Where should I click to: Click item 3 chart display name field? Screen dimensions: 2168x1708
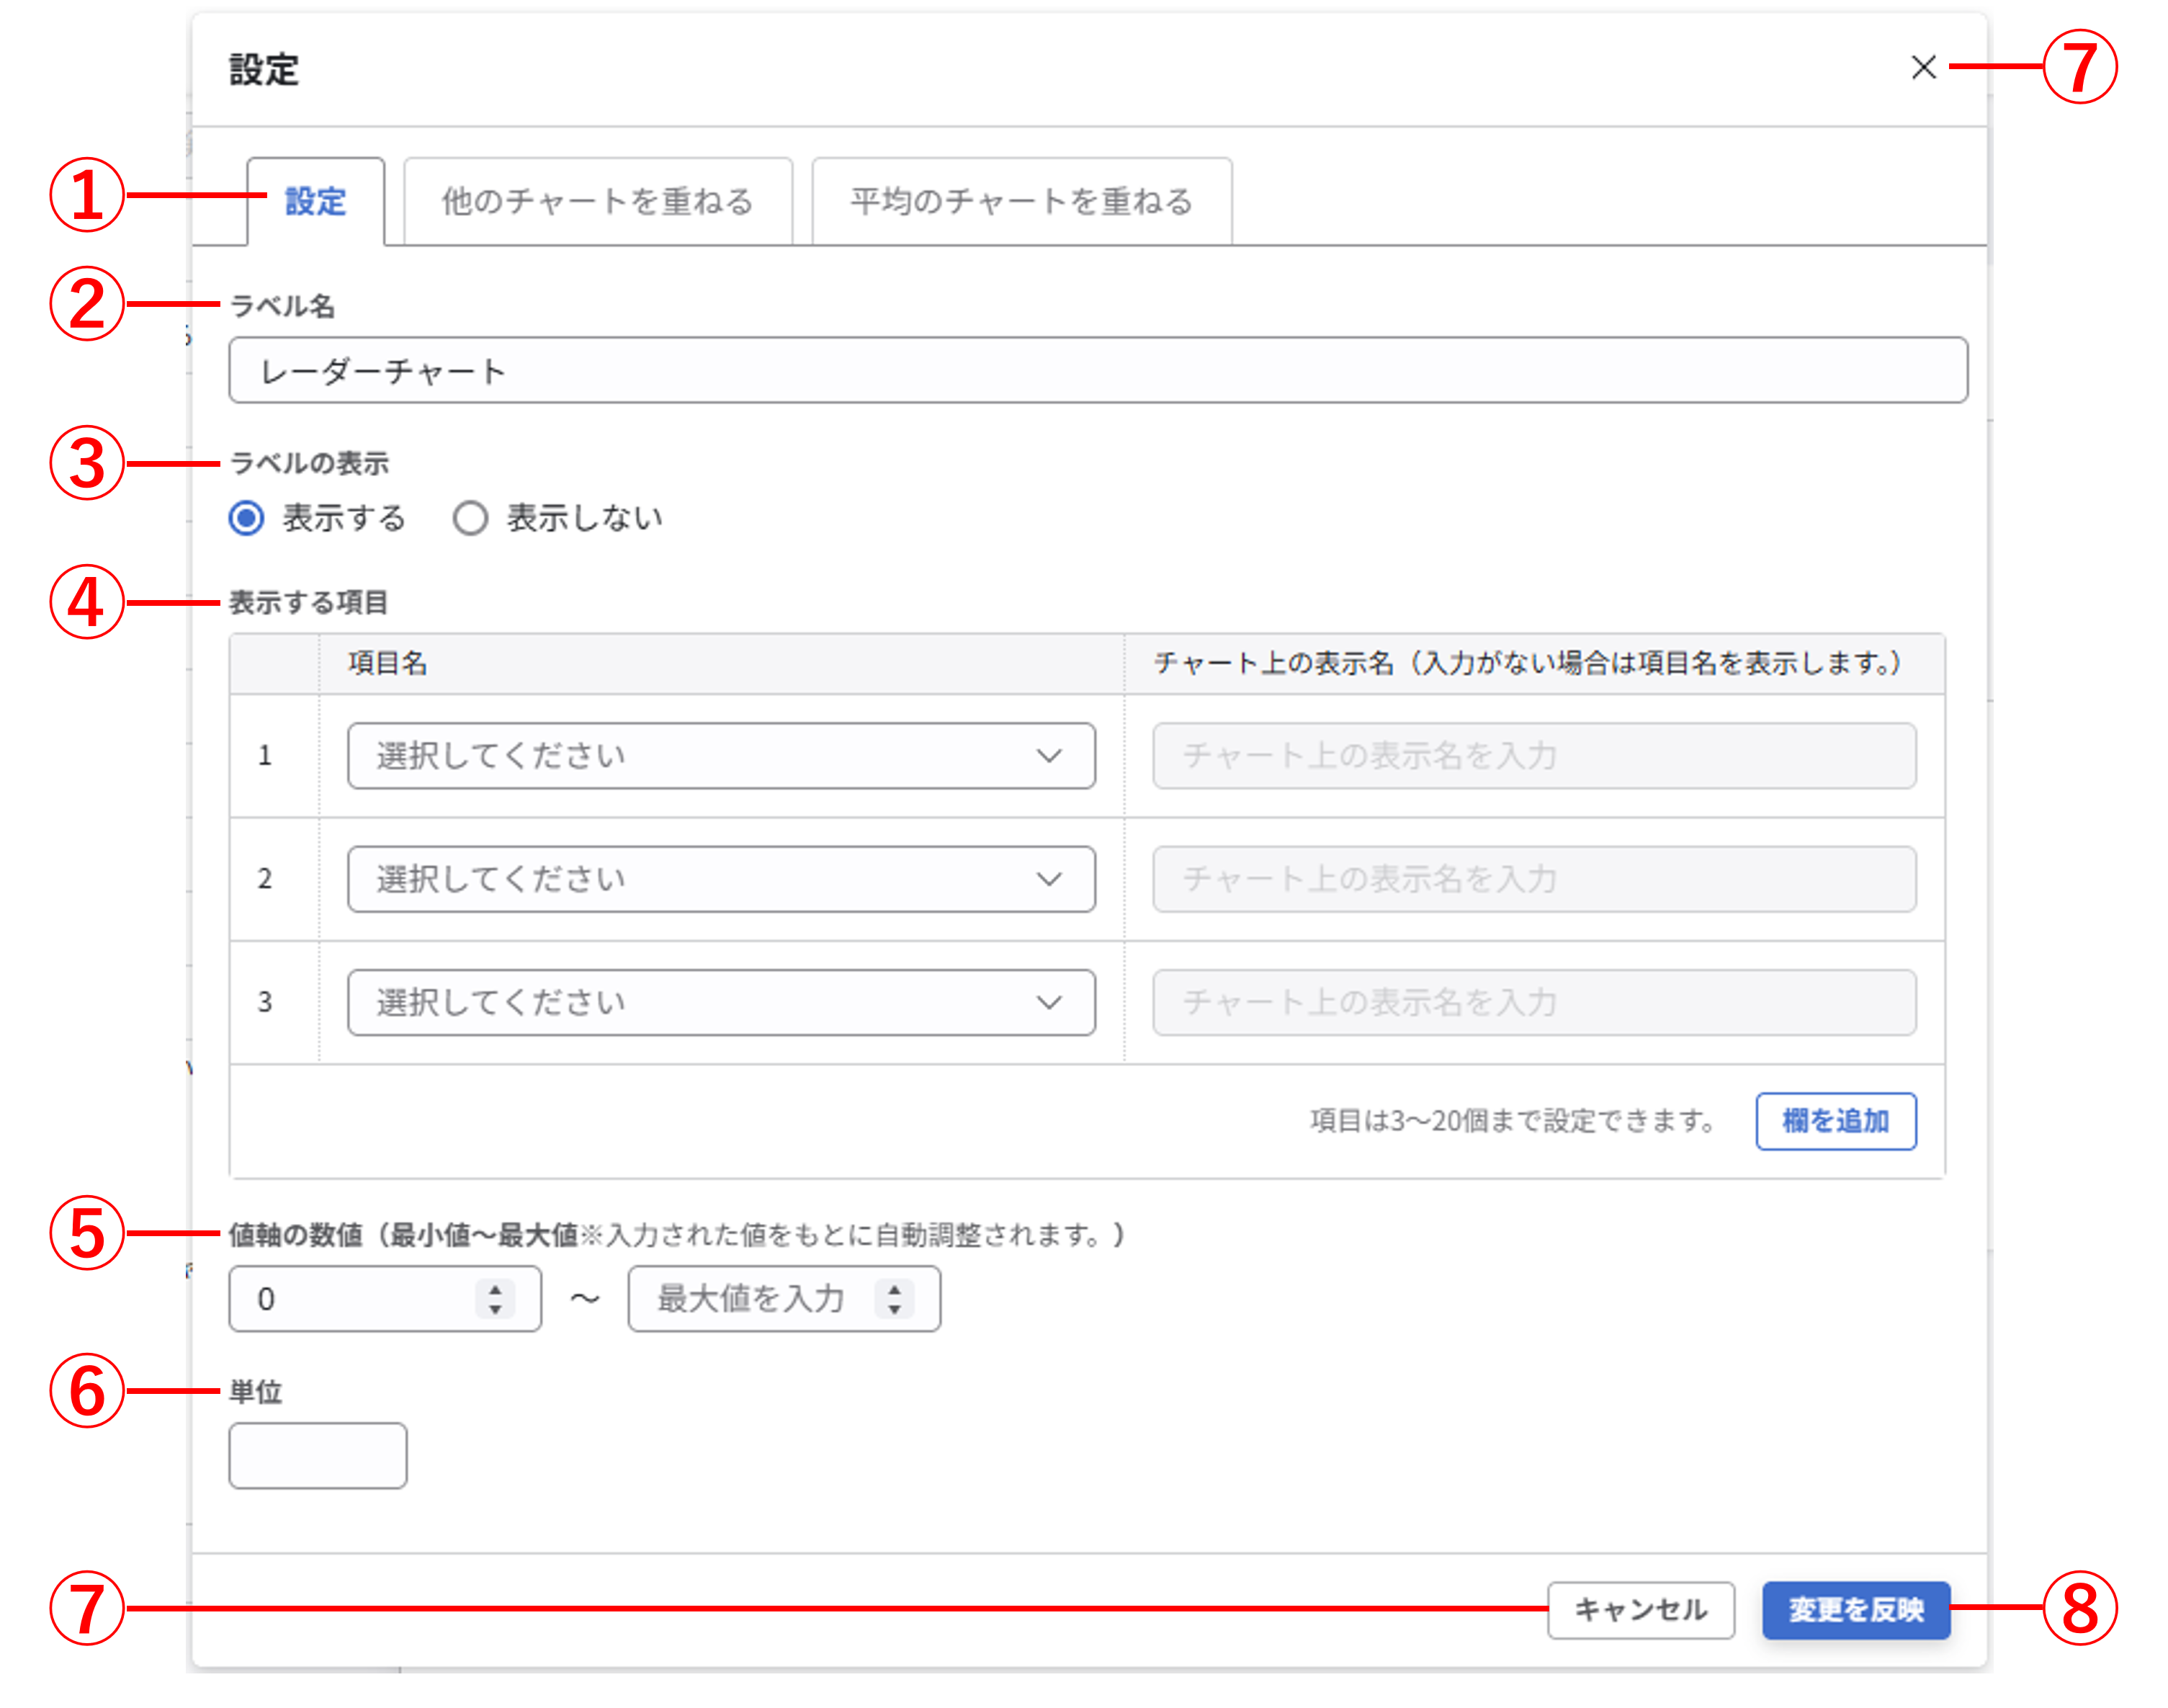click(x=1534, y=1003)
